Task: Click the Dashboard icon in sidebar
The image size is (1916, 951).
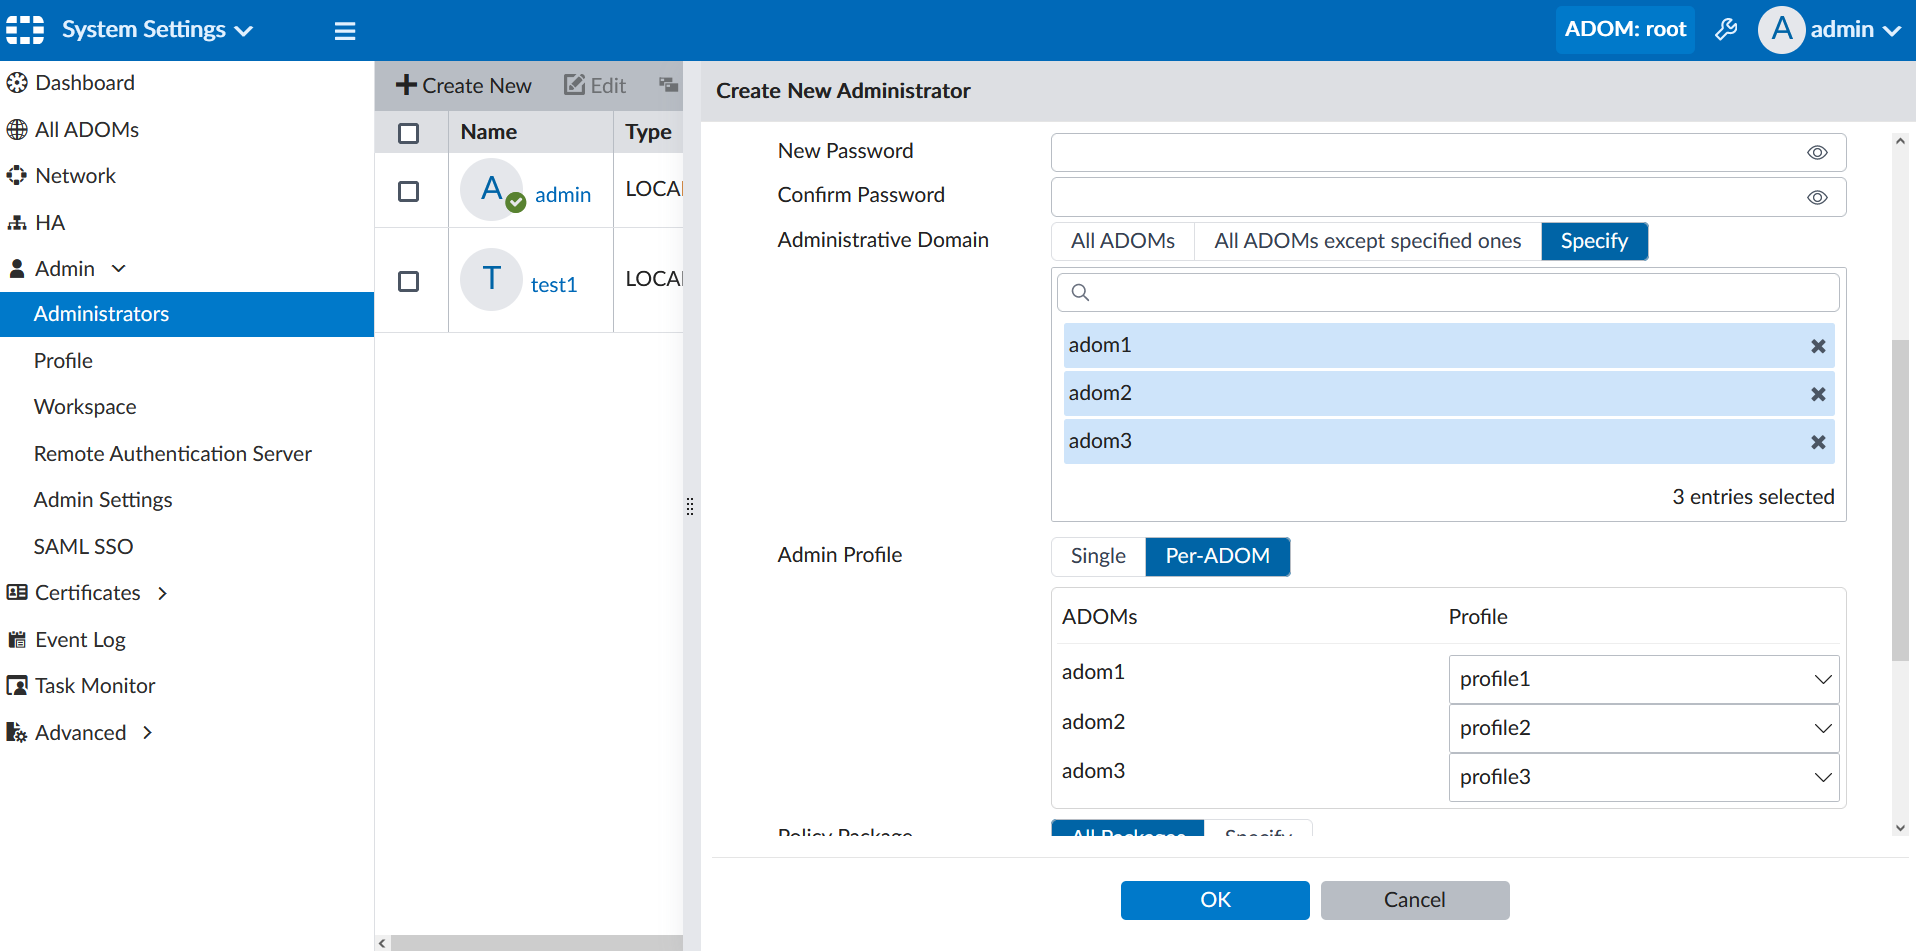Action: click(17, 83)
